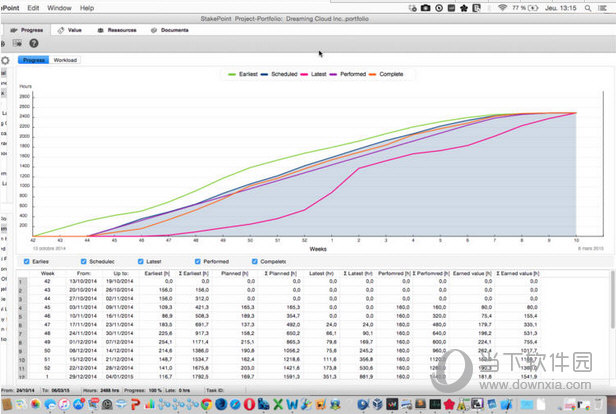Screen dimensions: 616x414
Task: Launch Google Chrome from the Dock
Action: (x=206, y=404)
